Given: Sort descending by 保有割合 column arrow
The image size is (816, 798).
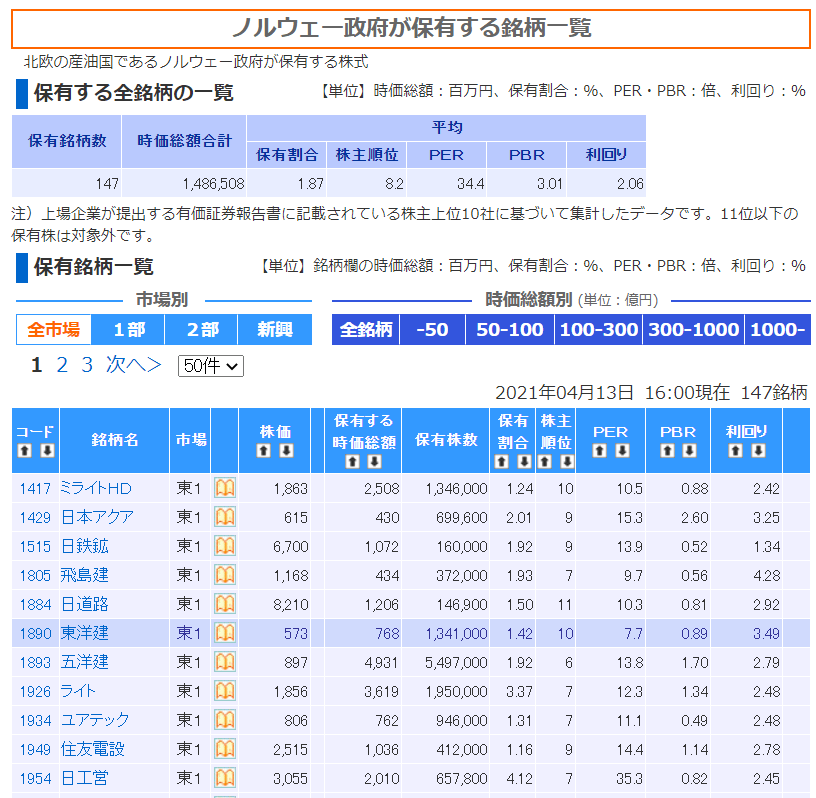Looking at the screenshot, I should (x=524, y=462).
